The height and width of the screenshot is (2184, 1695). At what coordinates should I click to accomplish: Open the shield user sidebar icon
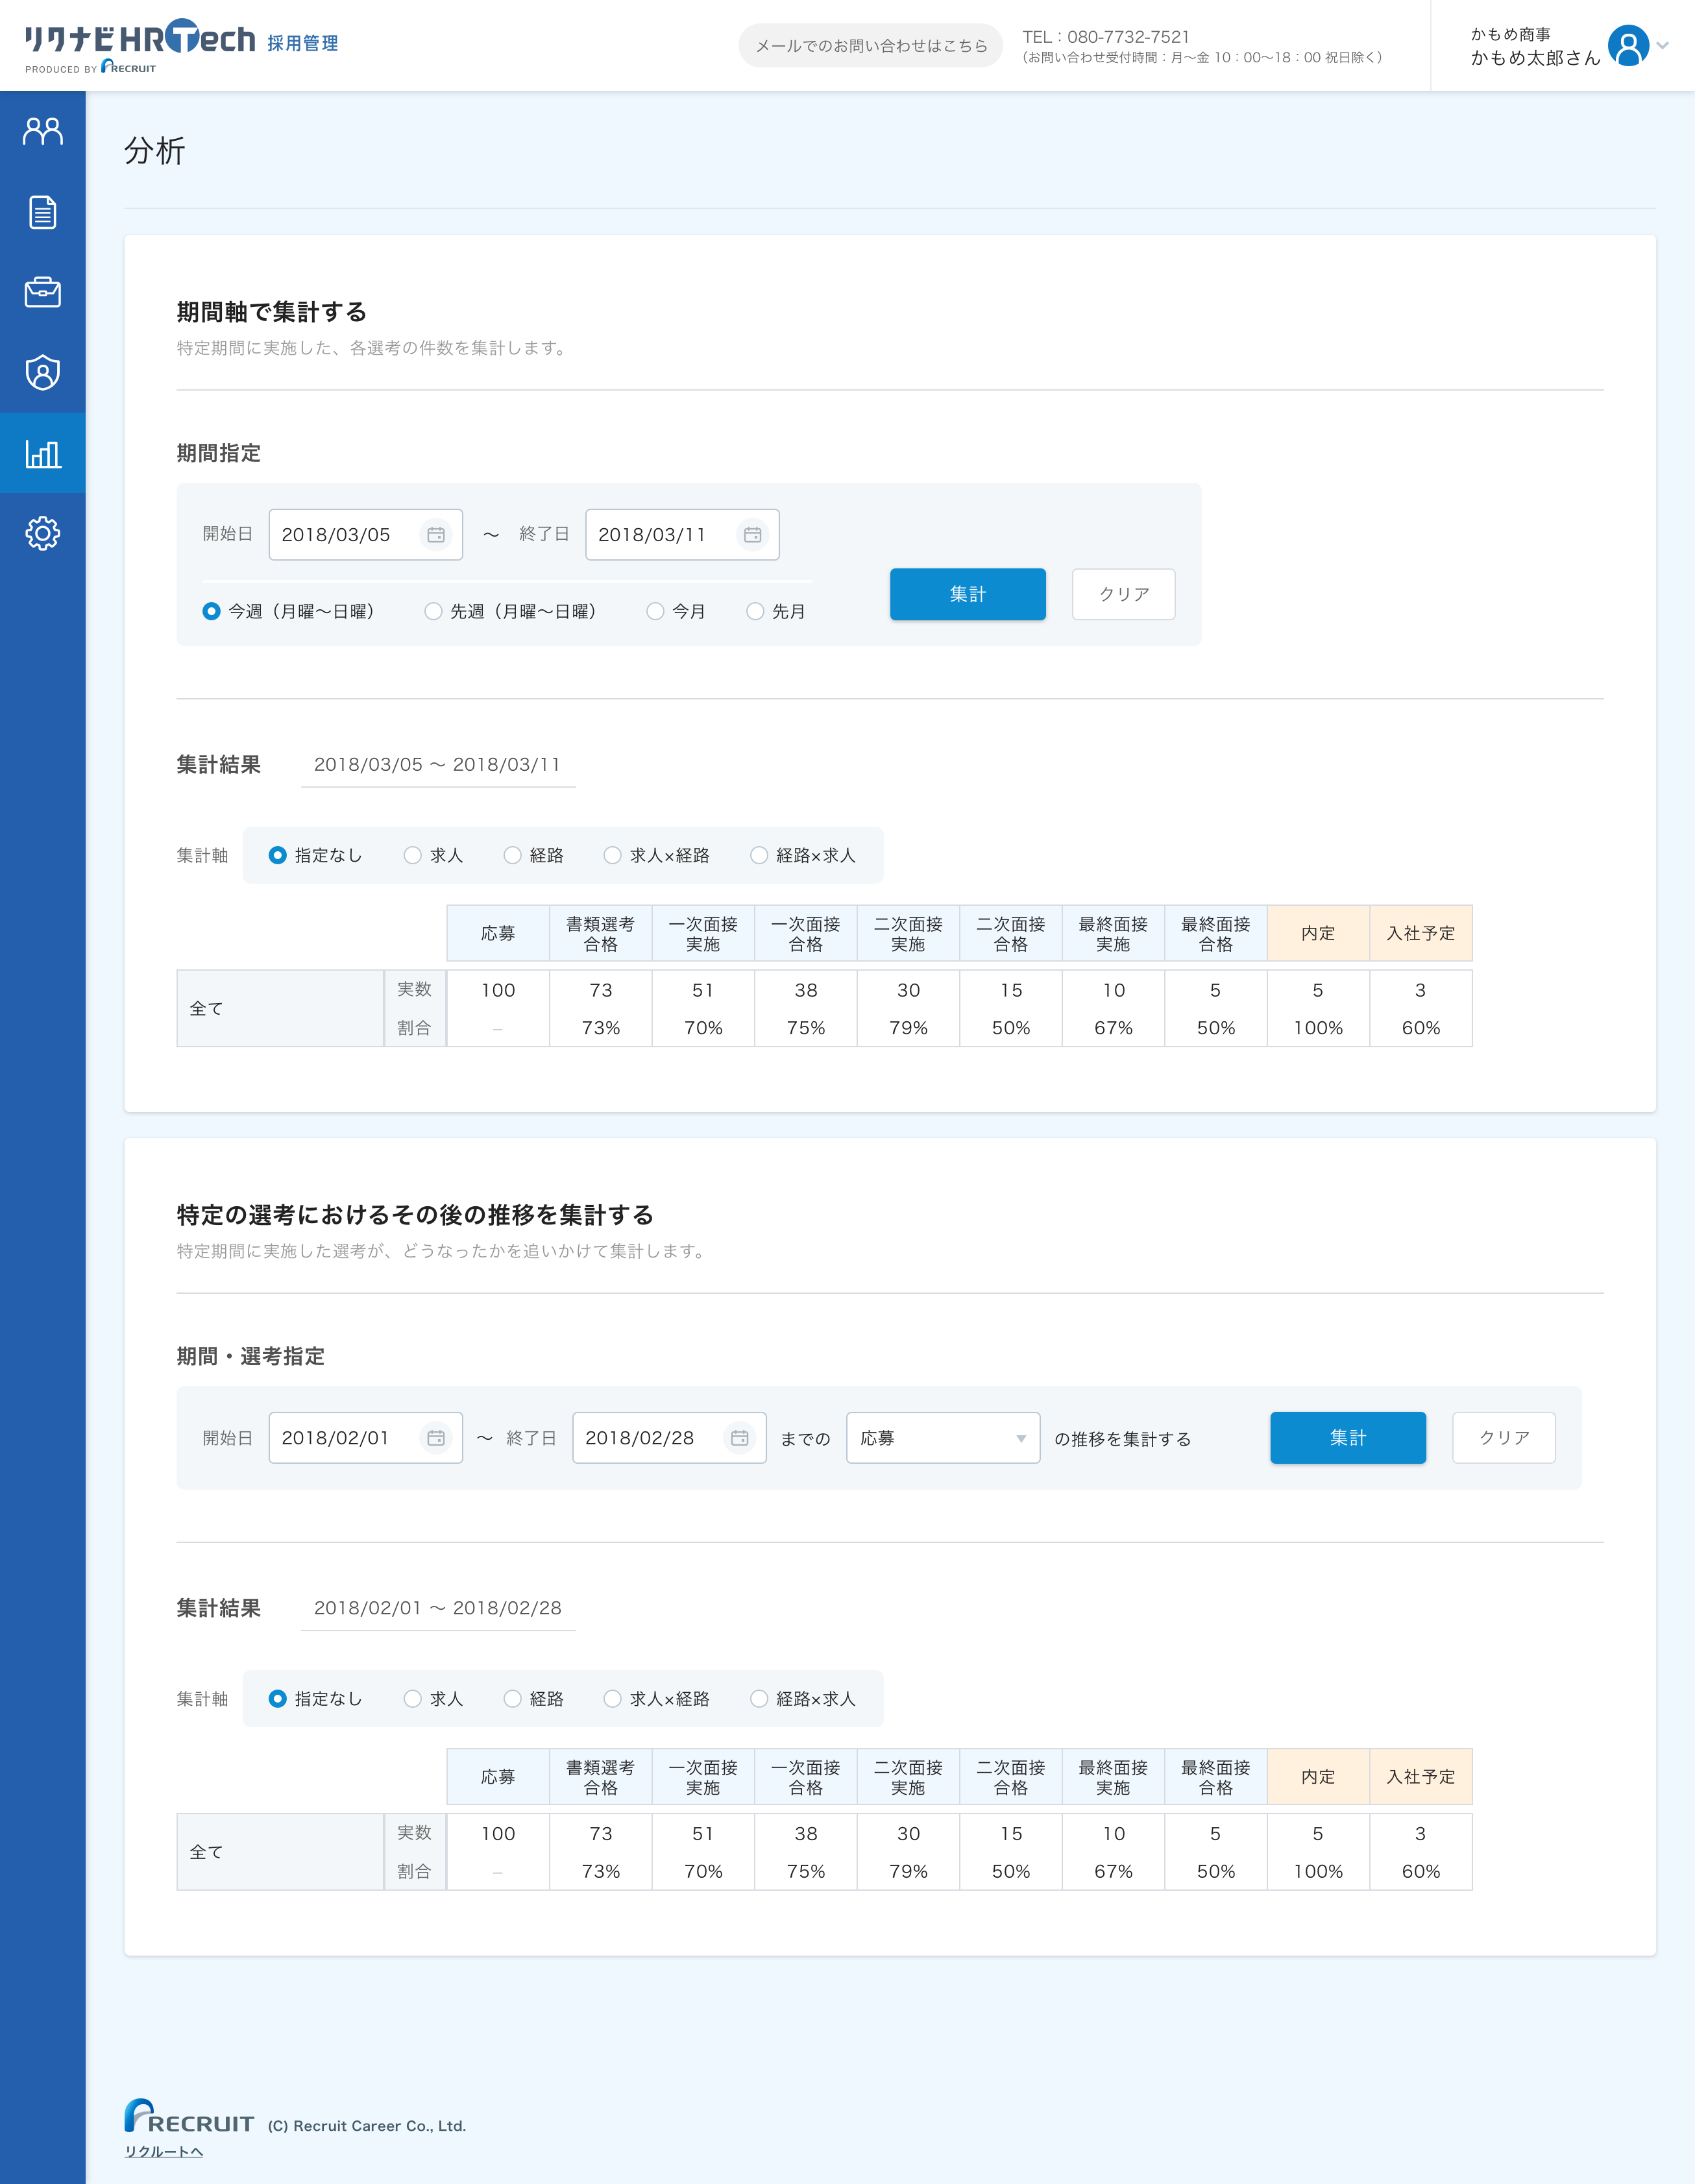click(42, 372)
